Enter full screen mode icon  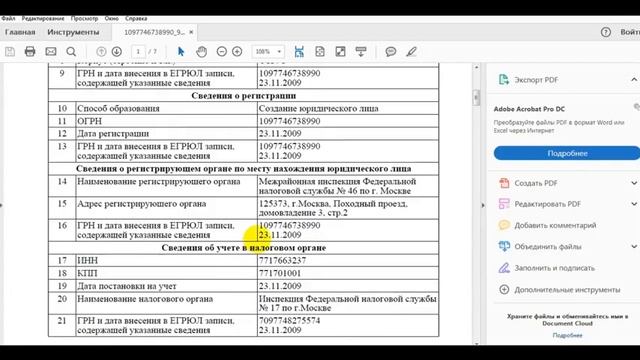point(340,51)
